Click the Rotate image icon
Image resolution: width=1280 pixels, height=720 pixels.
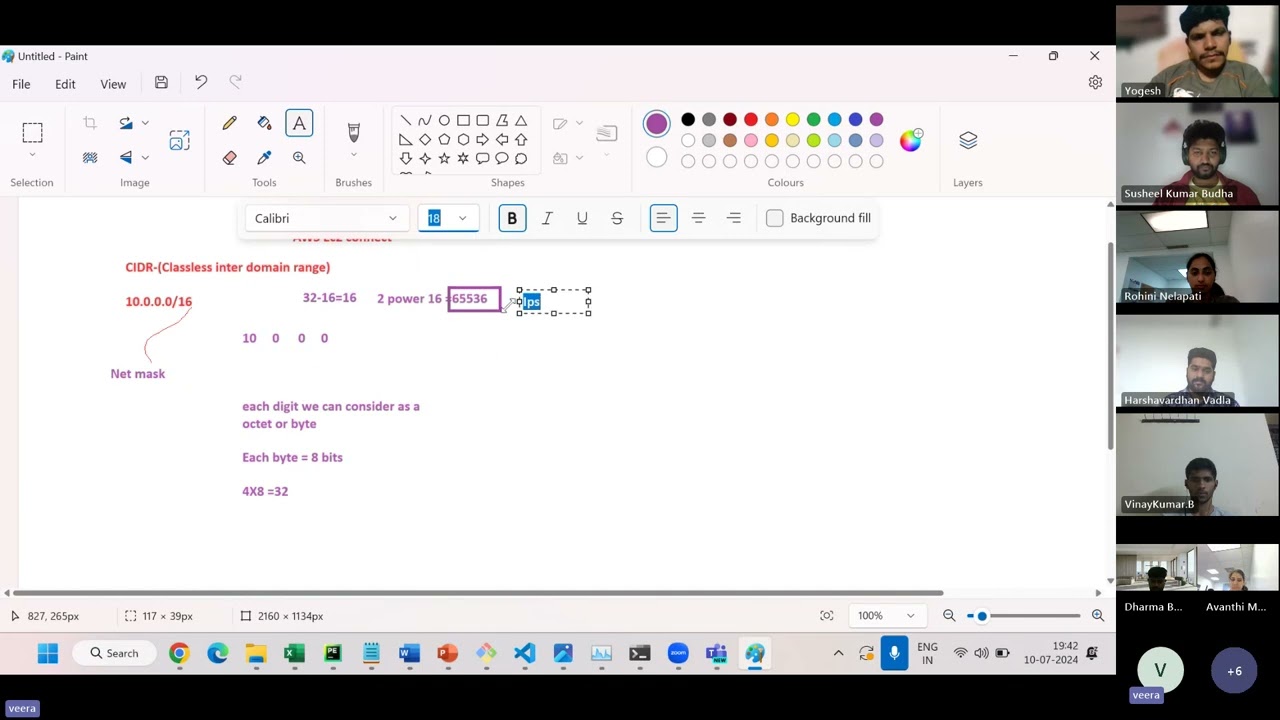tap(126, 123)
